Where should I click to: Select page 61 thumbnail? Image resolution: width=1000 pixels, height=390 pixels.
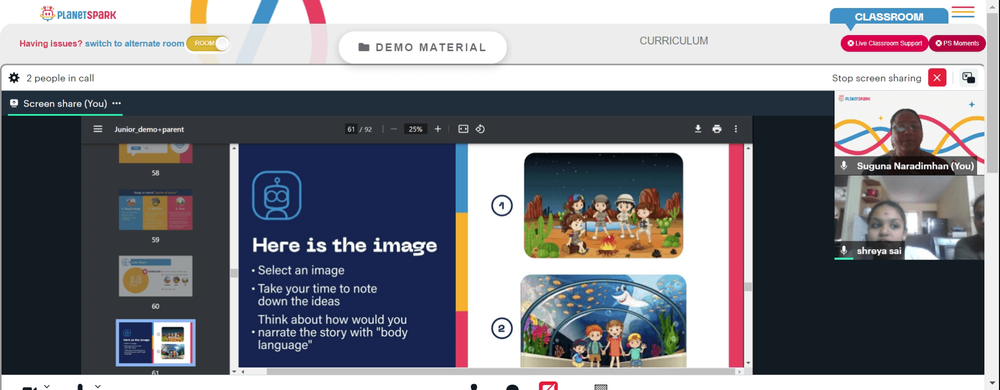pos(156,342)
